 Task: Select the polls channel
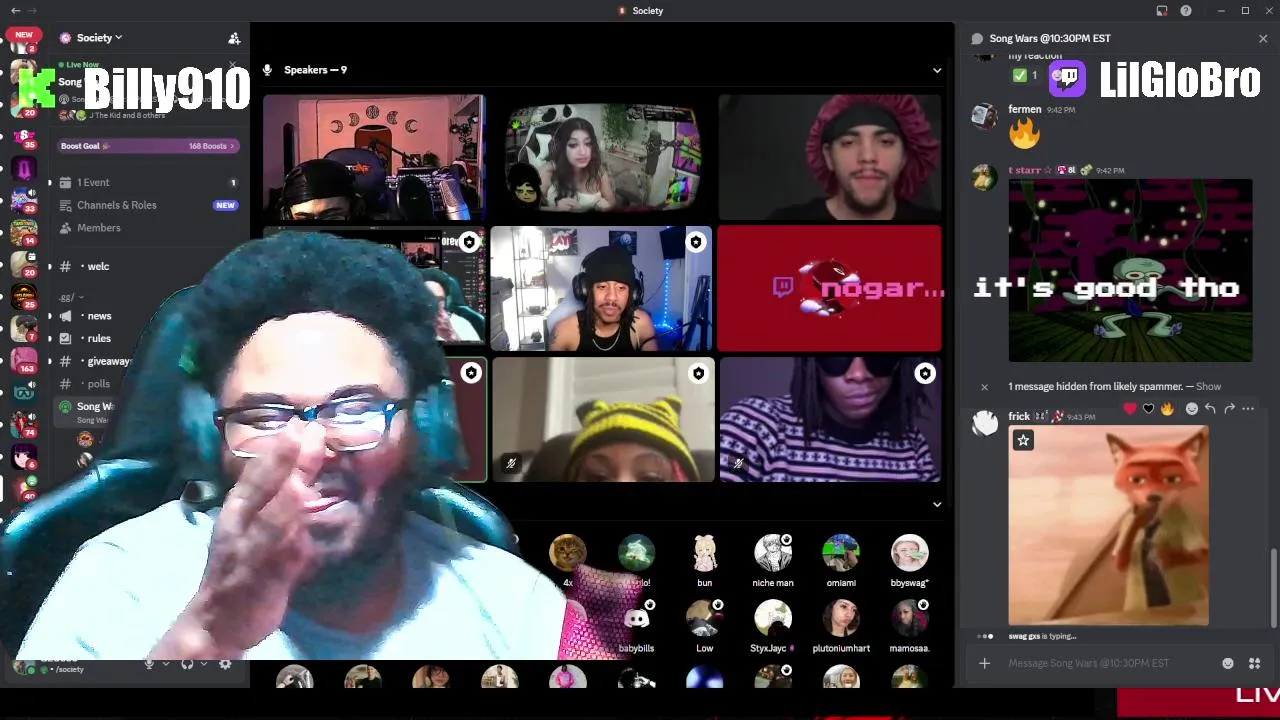pos(98,384)
